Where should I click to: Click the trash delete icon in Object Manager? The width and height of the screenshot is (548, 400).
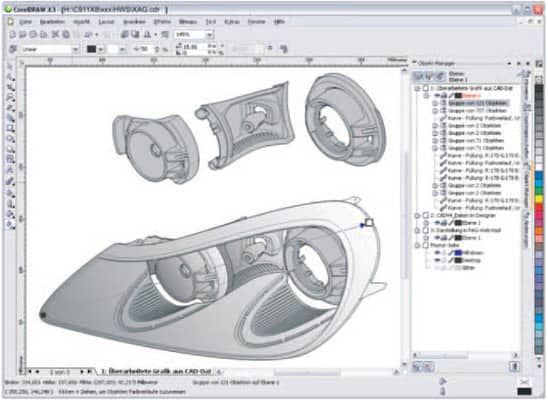[x=514, y=366]
